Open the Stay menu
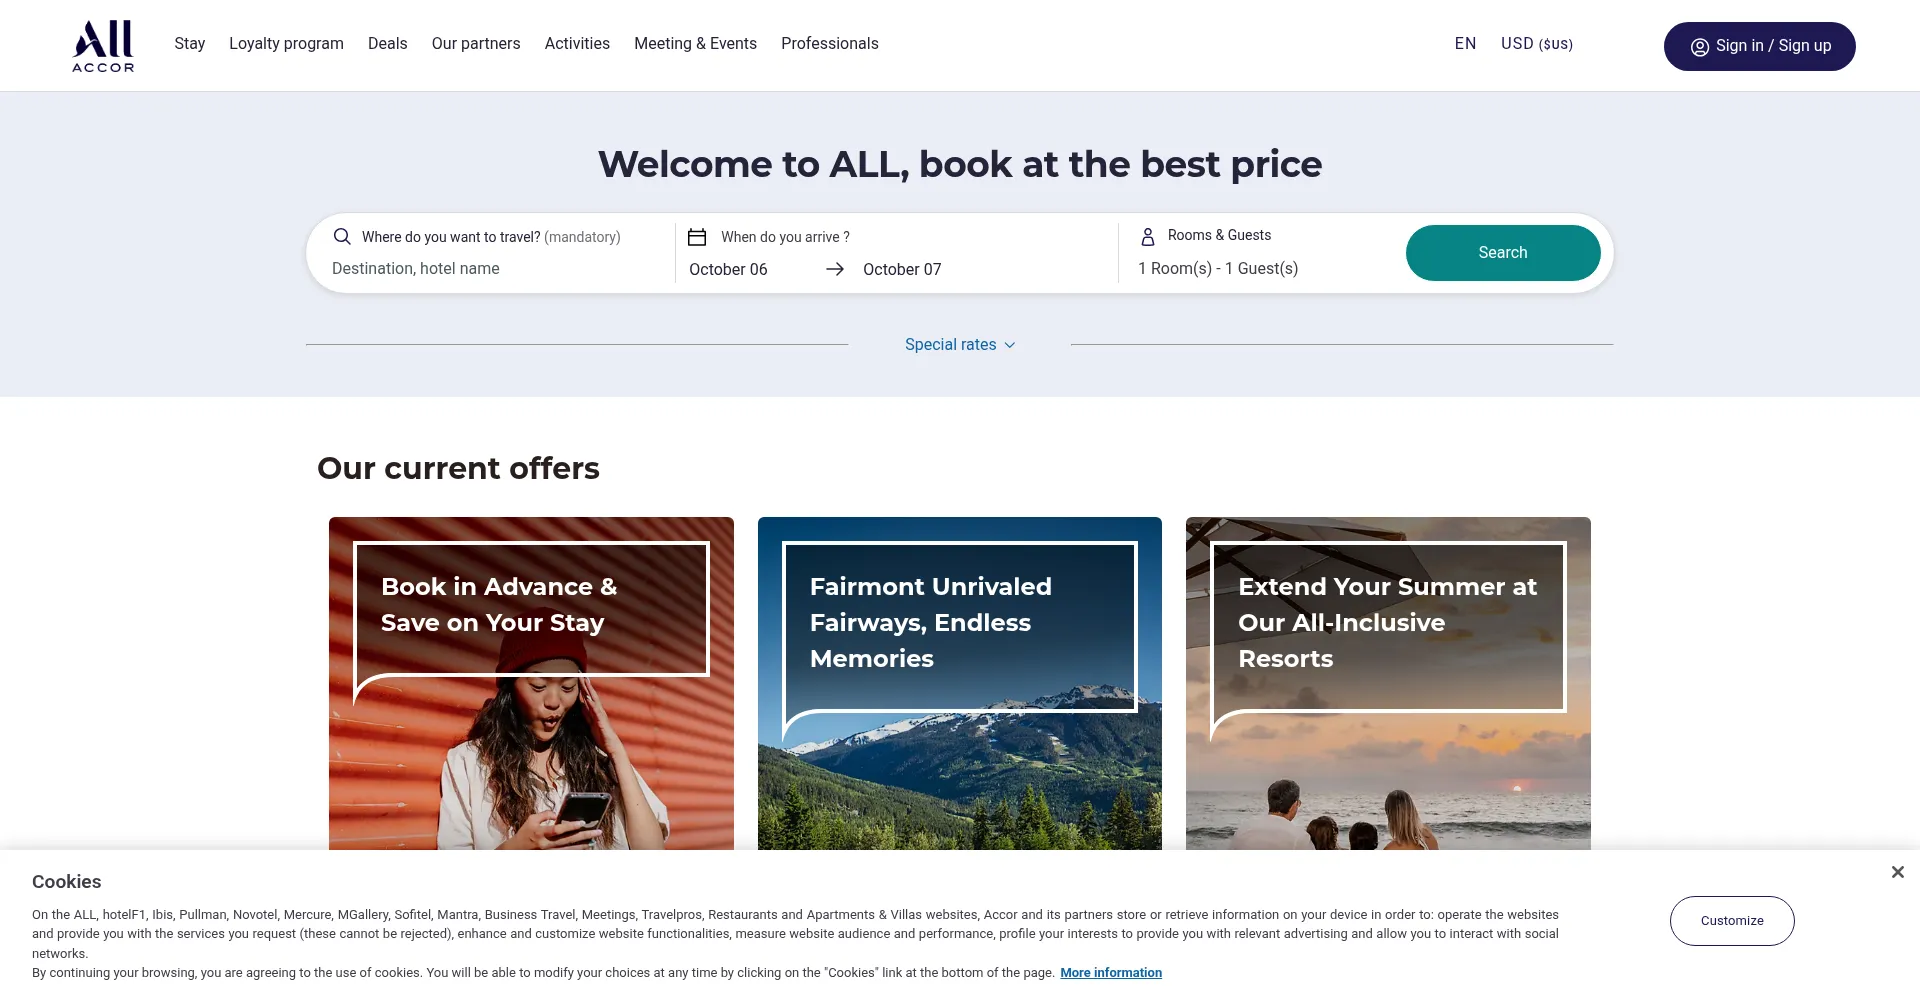Image resolution: width=1920 pixels, height=993 pixels. pos(190,44)
